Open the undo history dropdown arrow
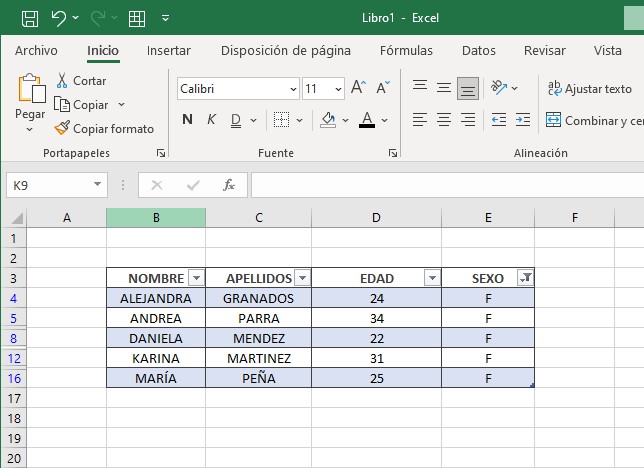Screen dimensions: 644x468 (x=75, y=18)
